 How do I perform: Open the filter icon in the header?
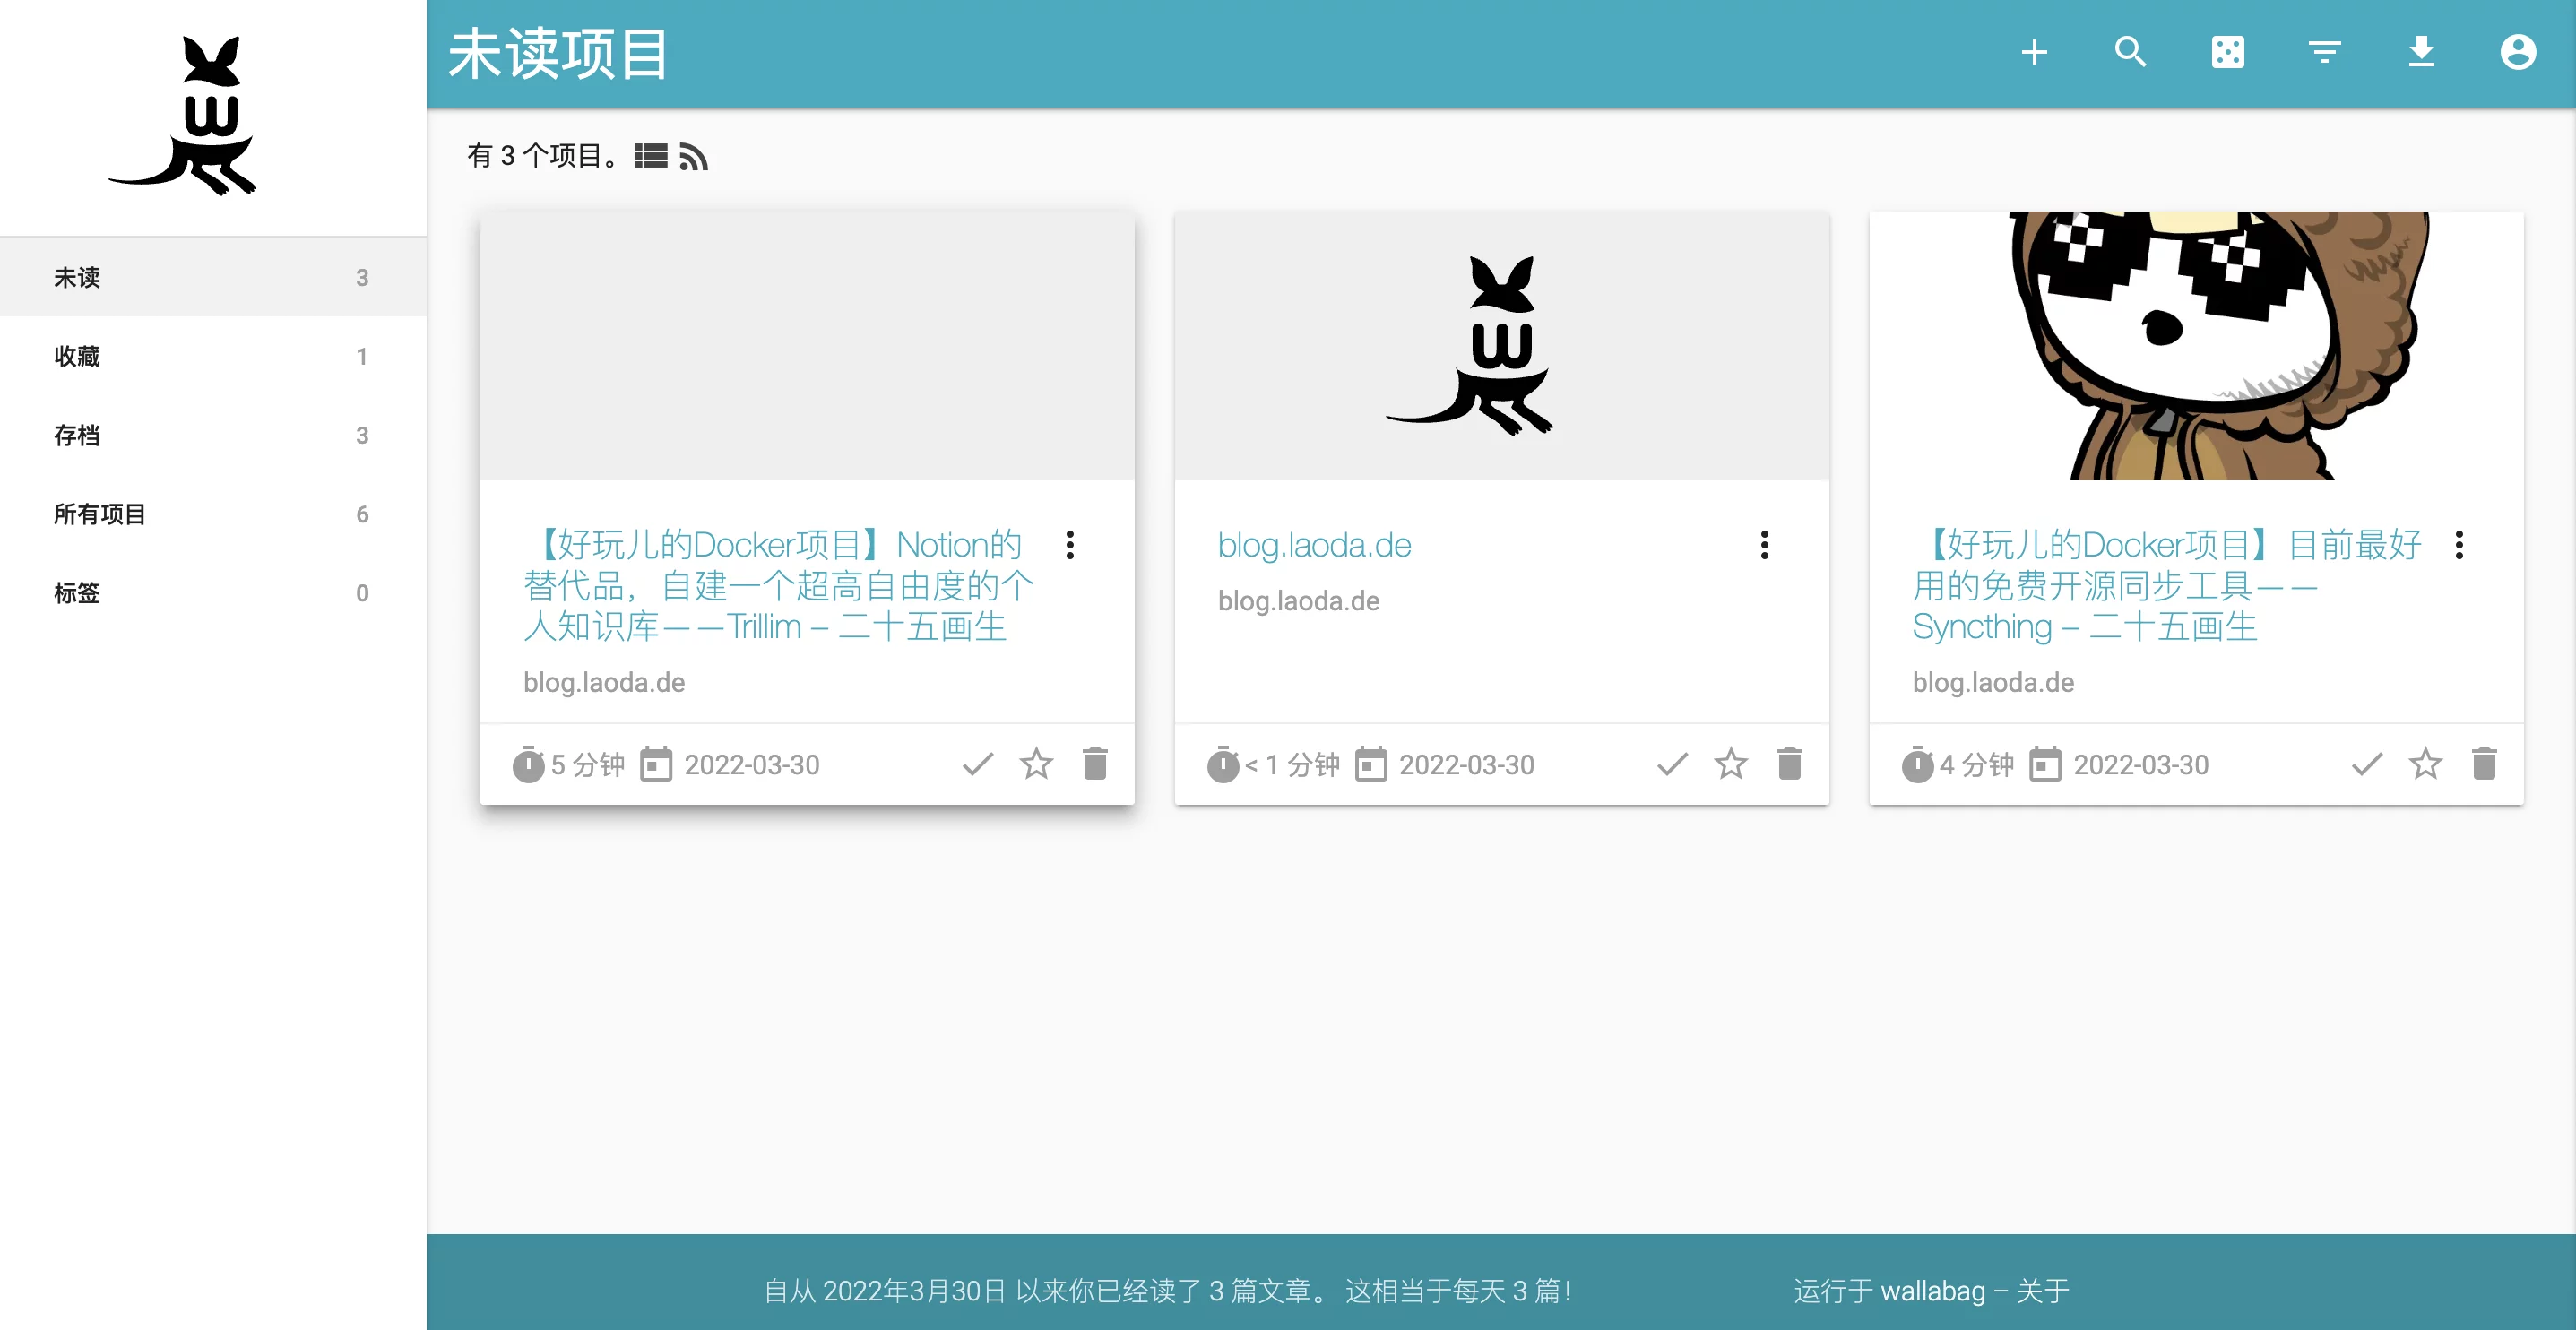[x=2324, y=52]
